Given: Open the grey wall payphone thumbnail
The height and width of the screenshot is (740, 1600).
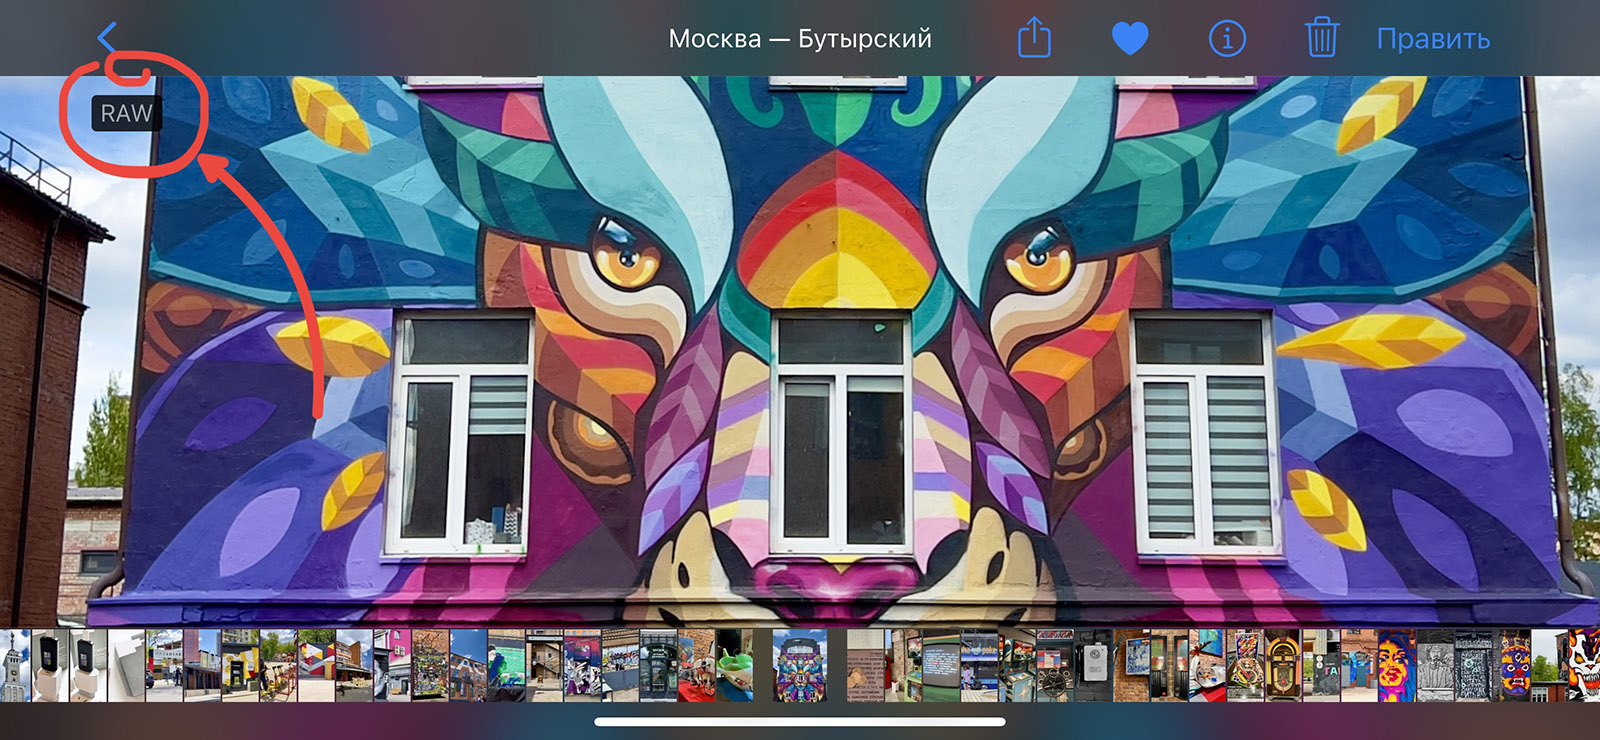Looking at the screenshot, I should [1094, 665].
